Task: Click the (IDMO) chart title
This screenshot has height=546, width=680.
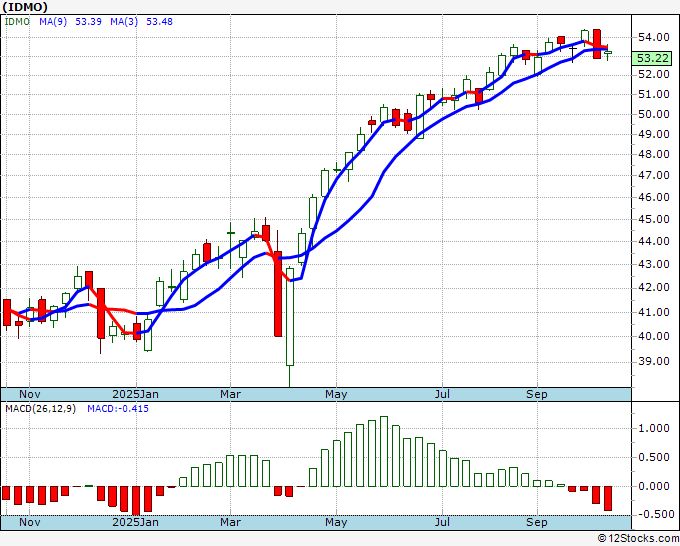Action: 24,7
